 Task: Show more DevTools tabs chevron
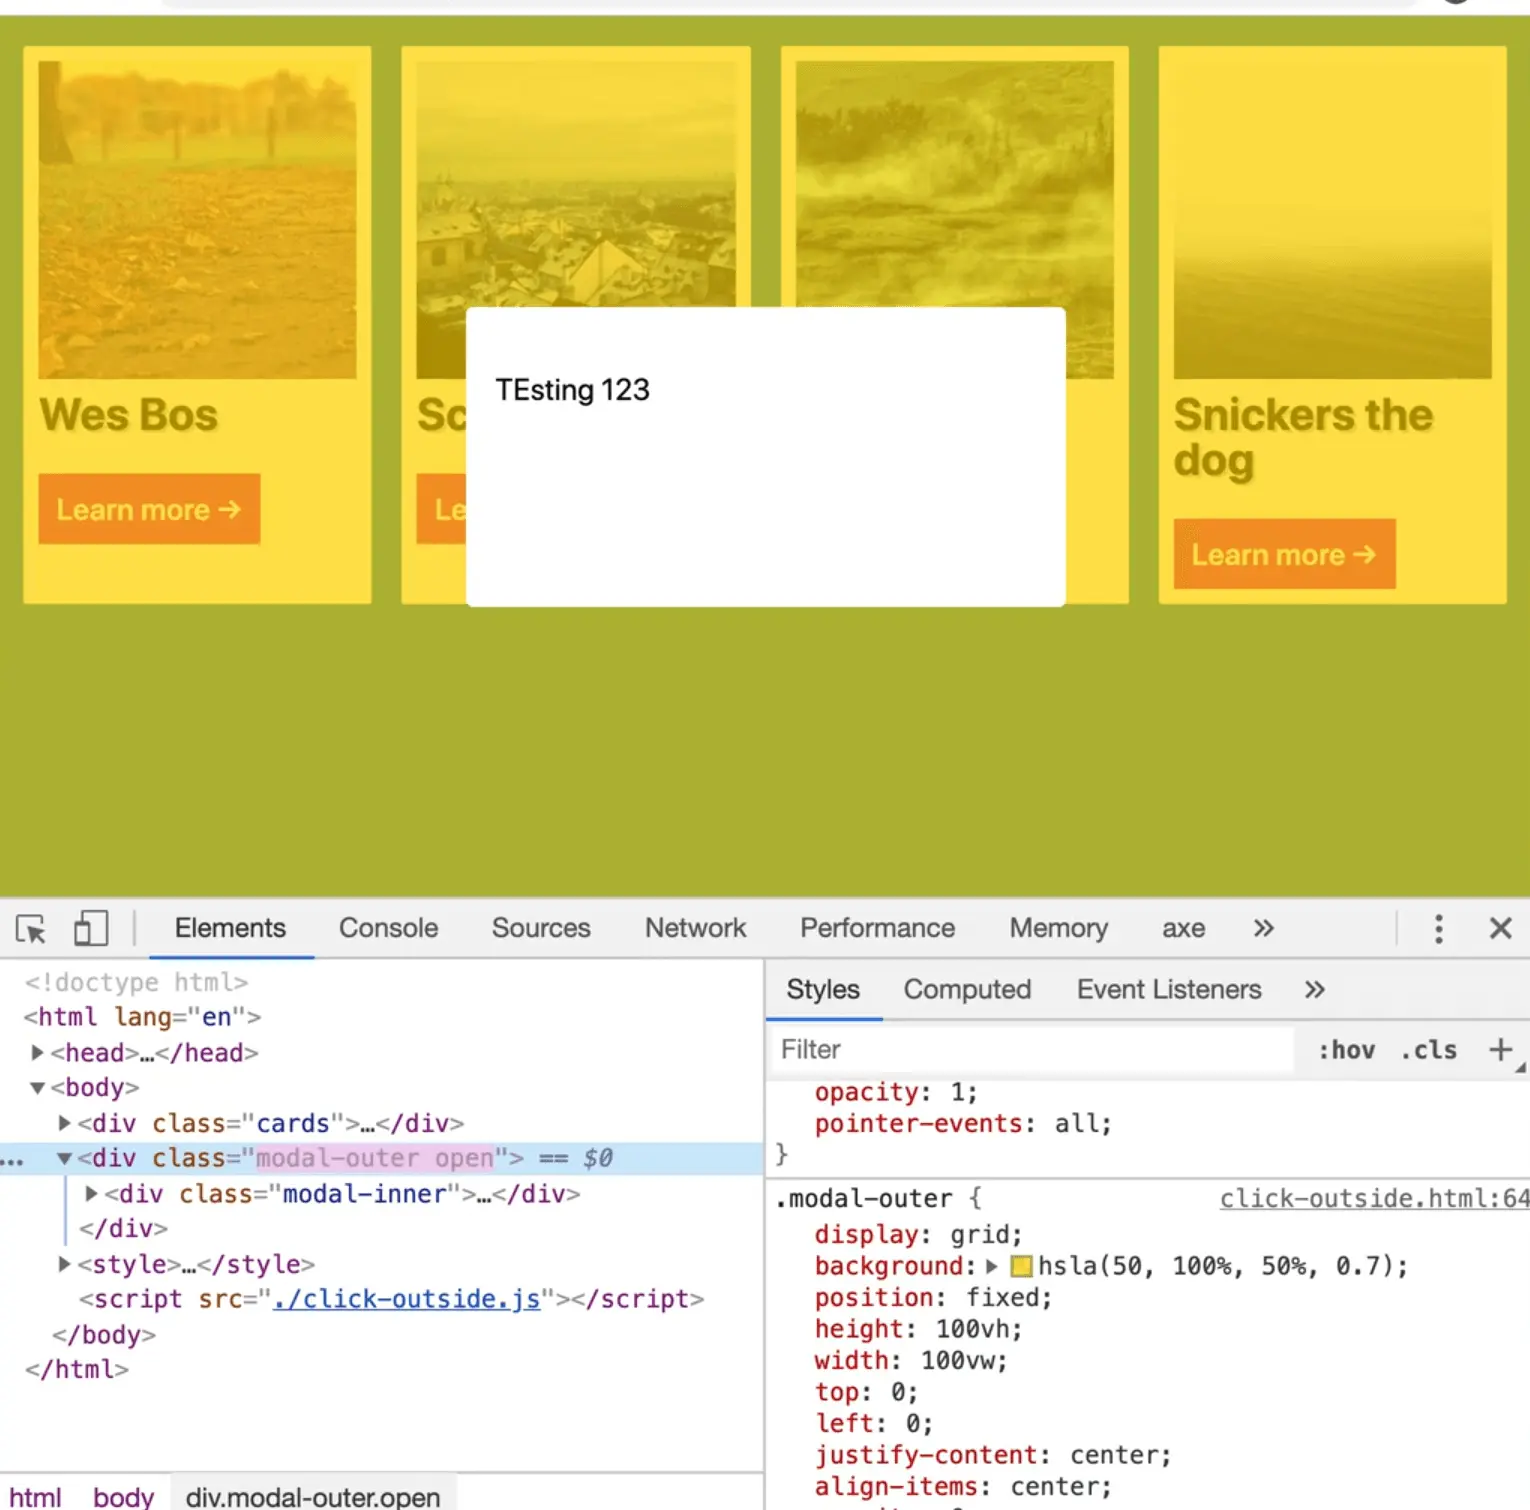[x=1263, y=929]
